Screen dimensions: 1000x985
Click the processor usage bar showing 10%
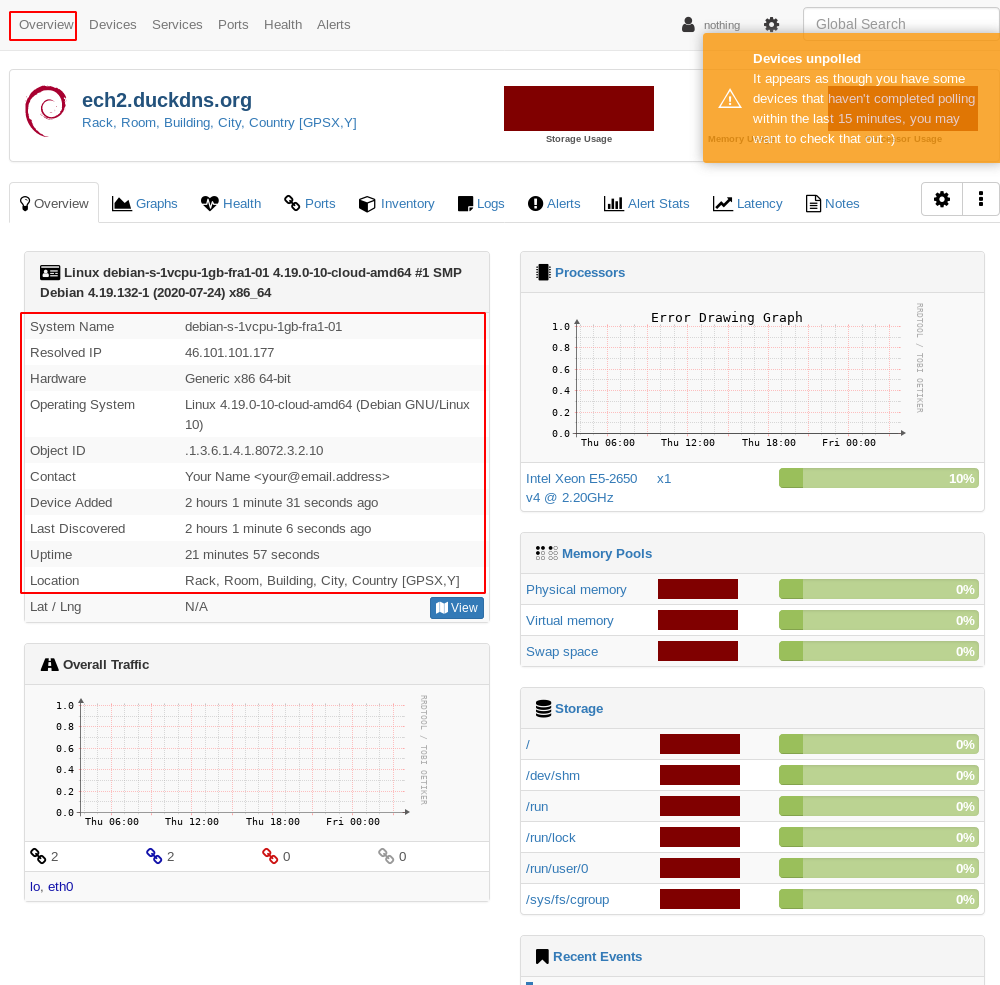coord(878,478)
